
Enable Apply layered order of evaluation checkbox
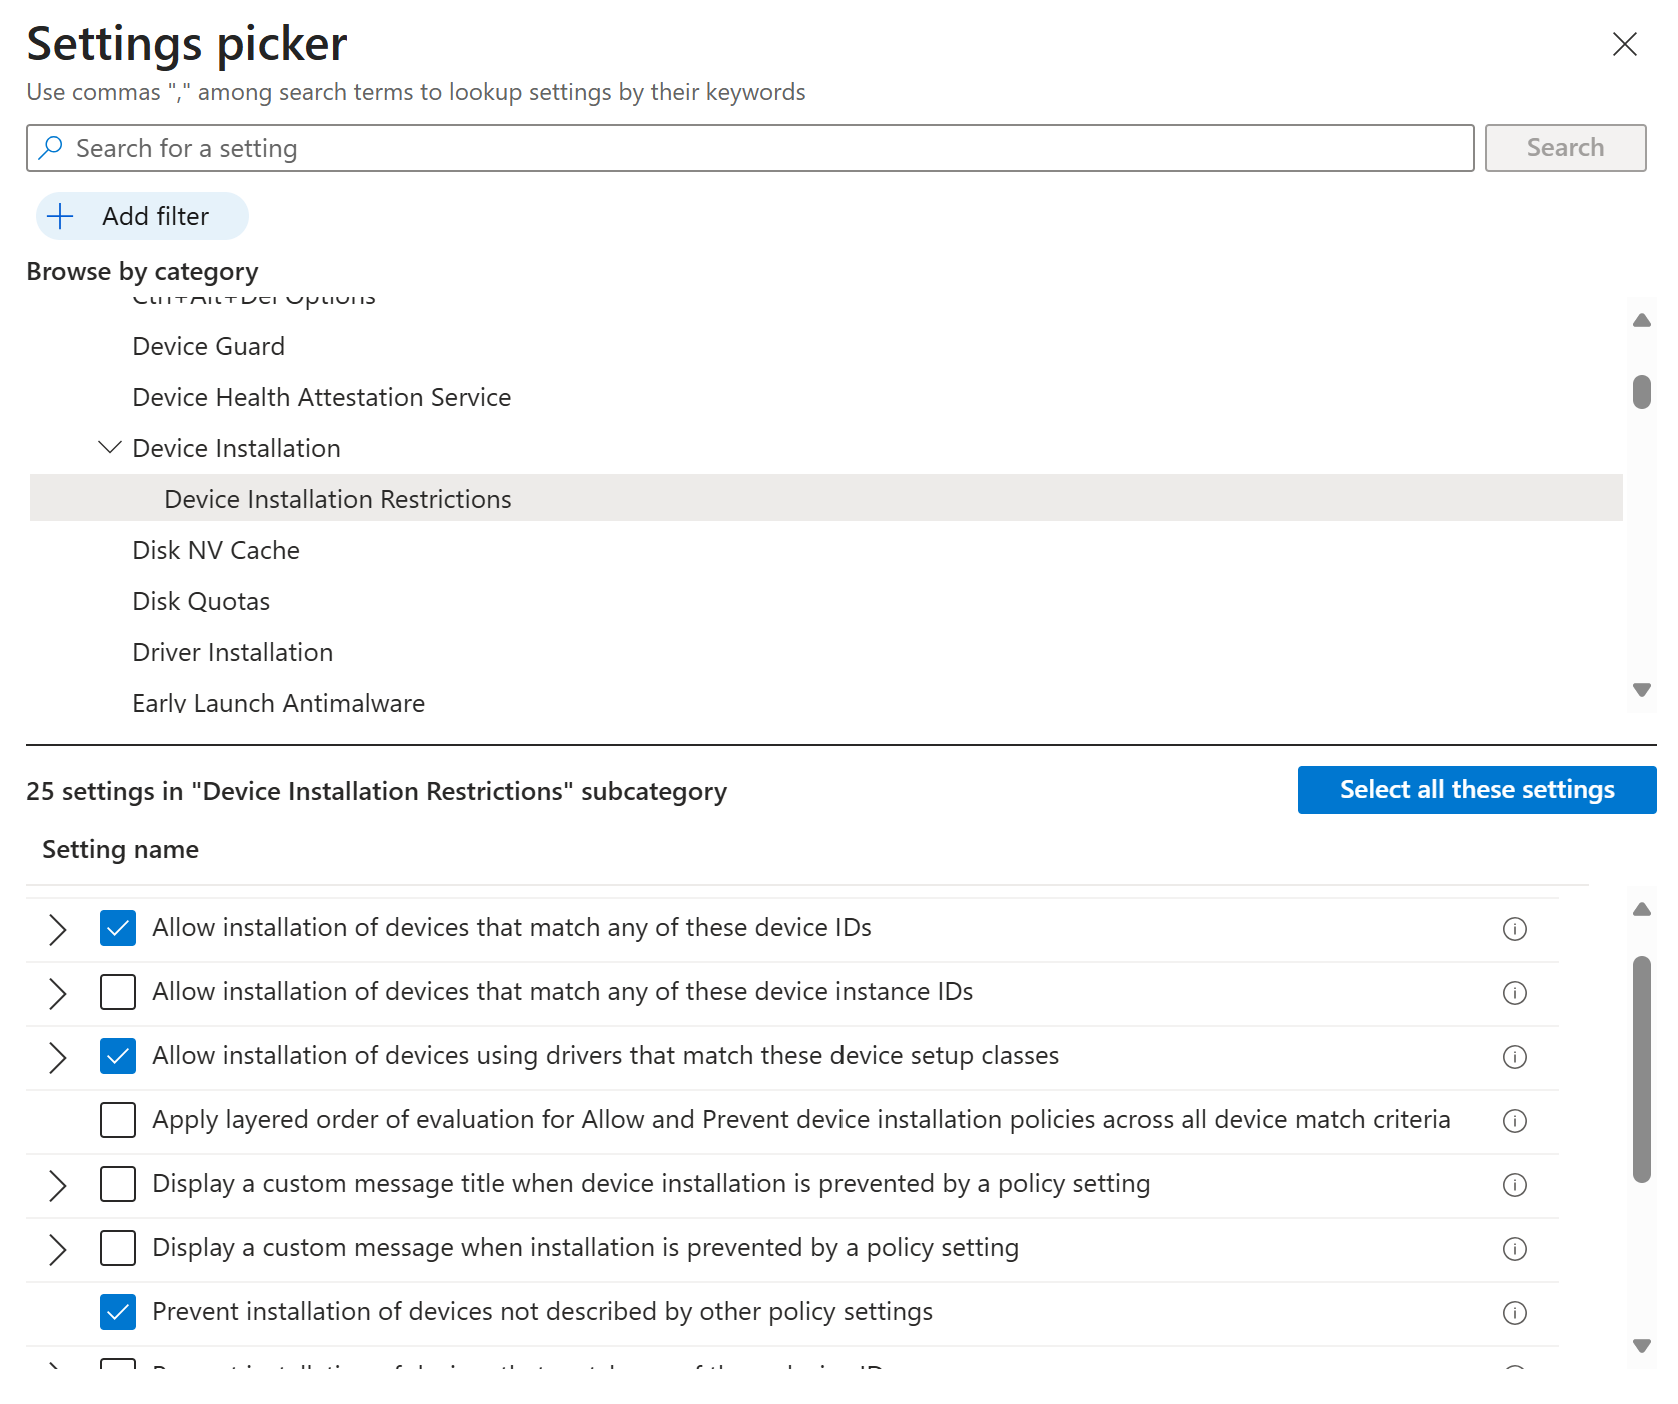[x=118, y=1120]
